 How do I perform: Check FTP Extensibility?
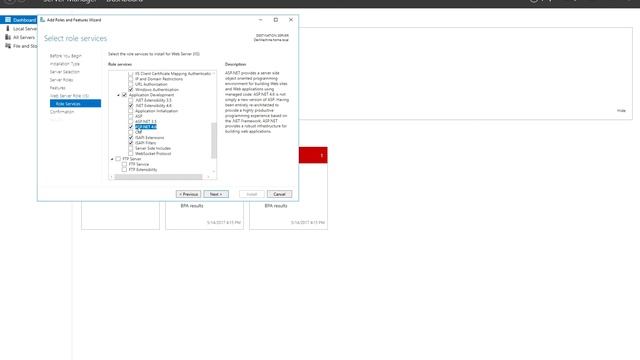pos(124,169)
